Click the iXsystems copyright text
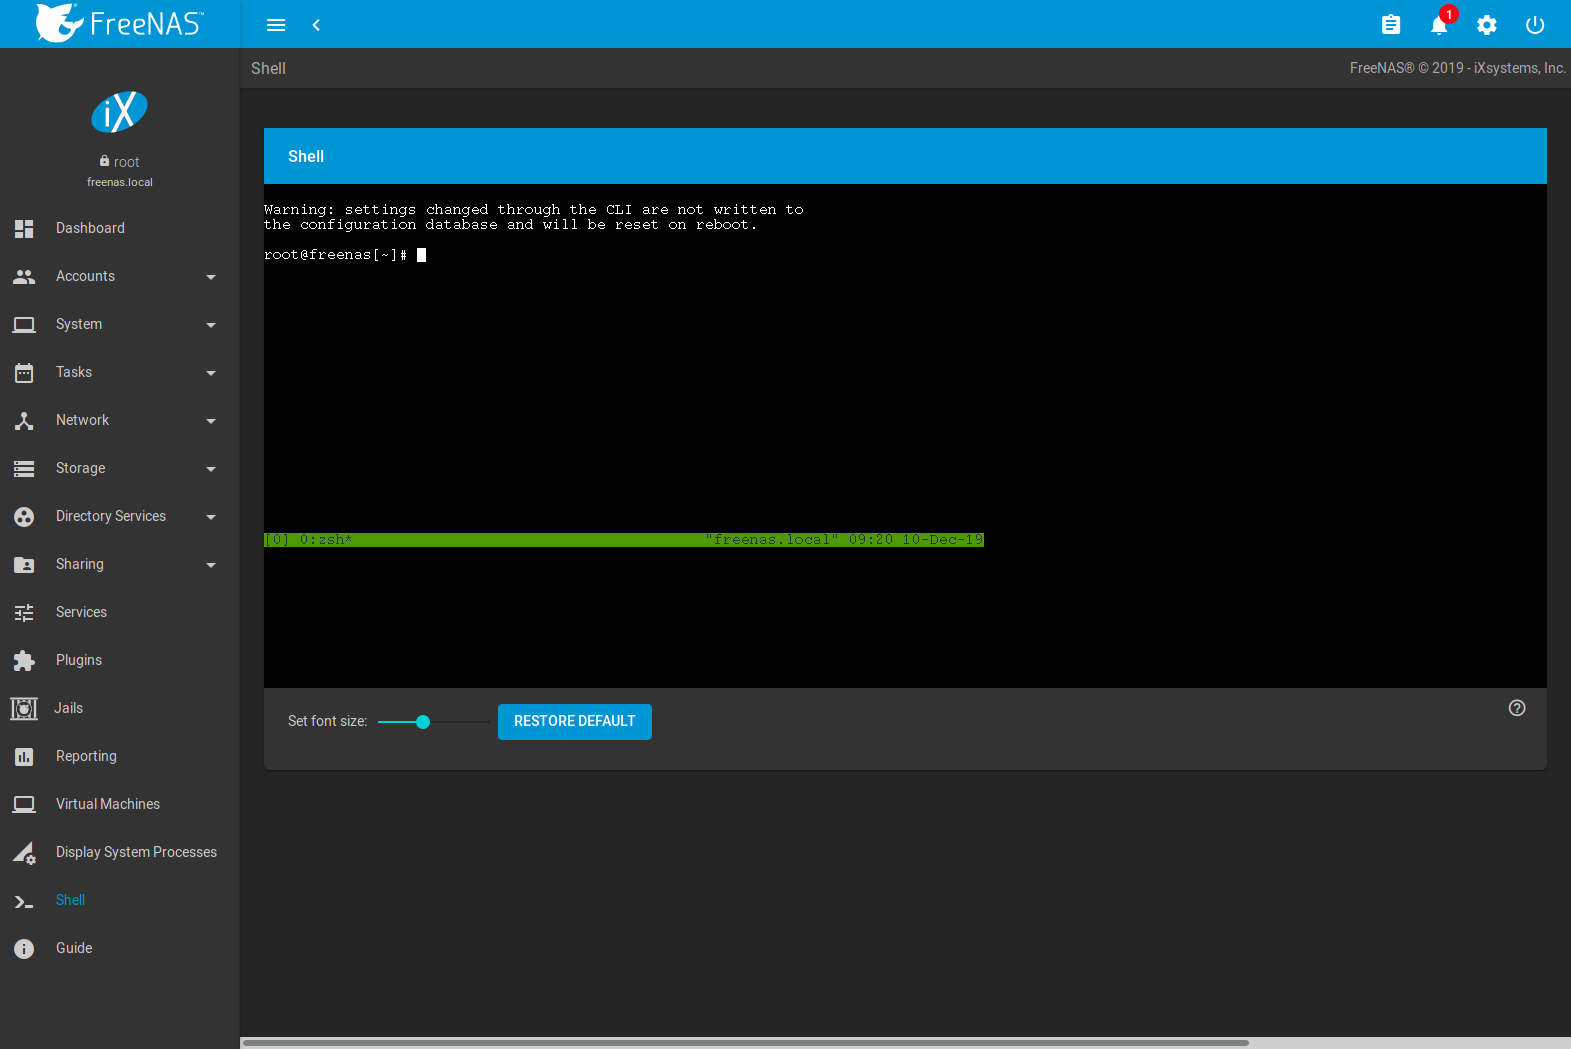Viewport: 1571px width, 1049px height. [1458, 68]
